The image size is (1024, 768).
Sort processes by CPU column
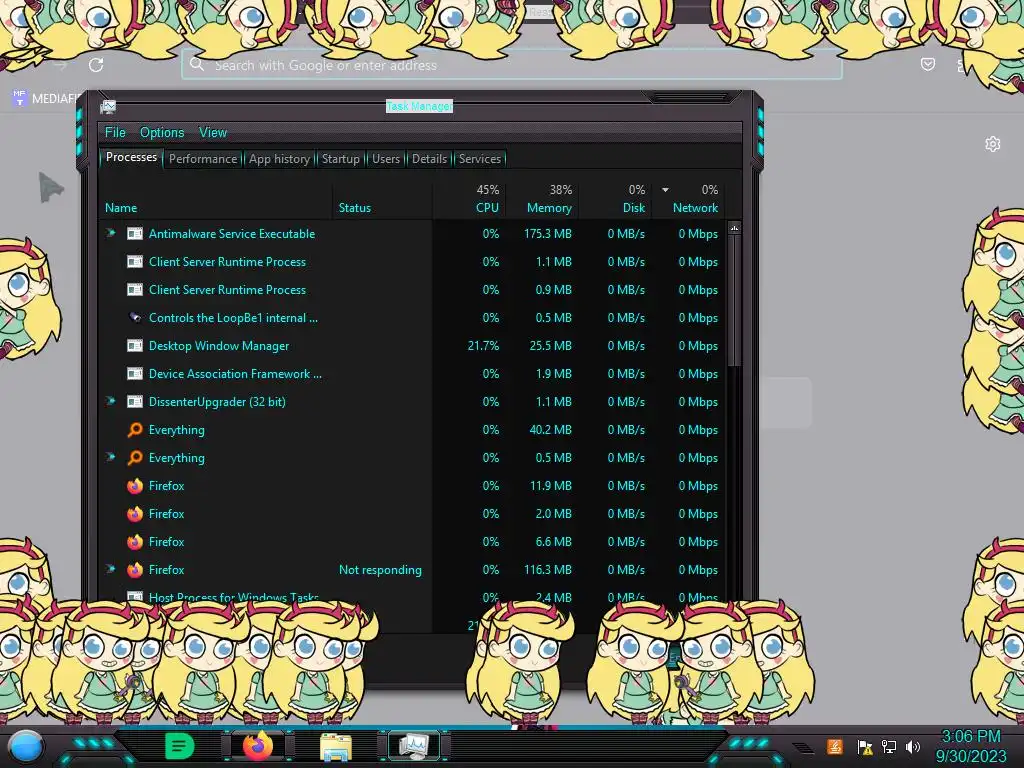(487, 208)
